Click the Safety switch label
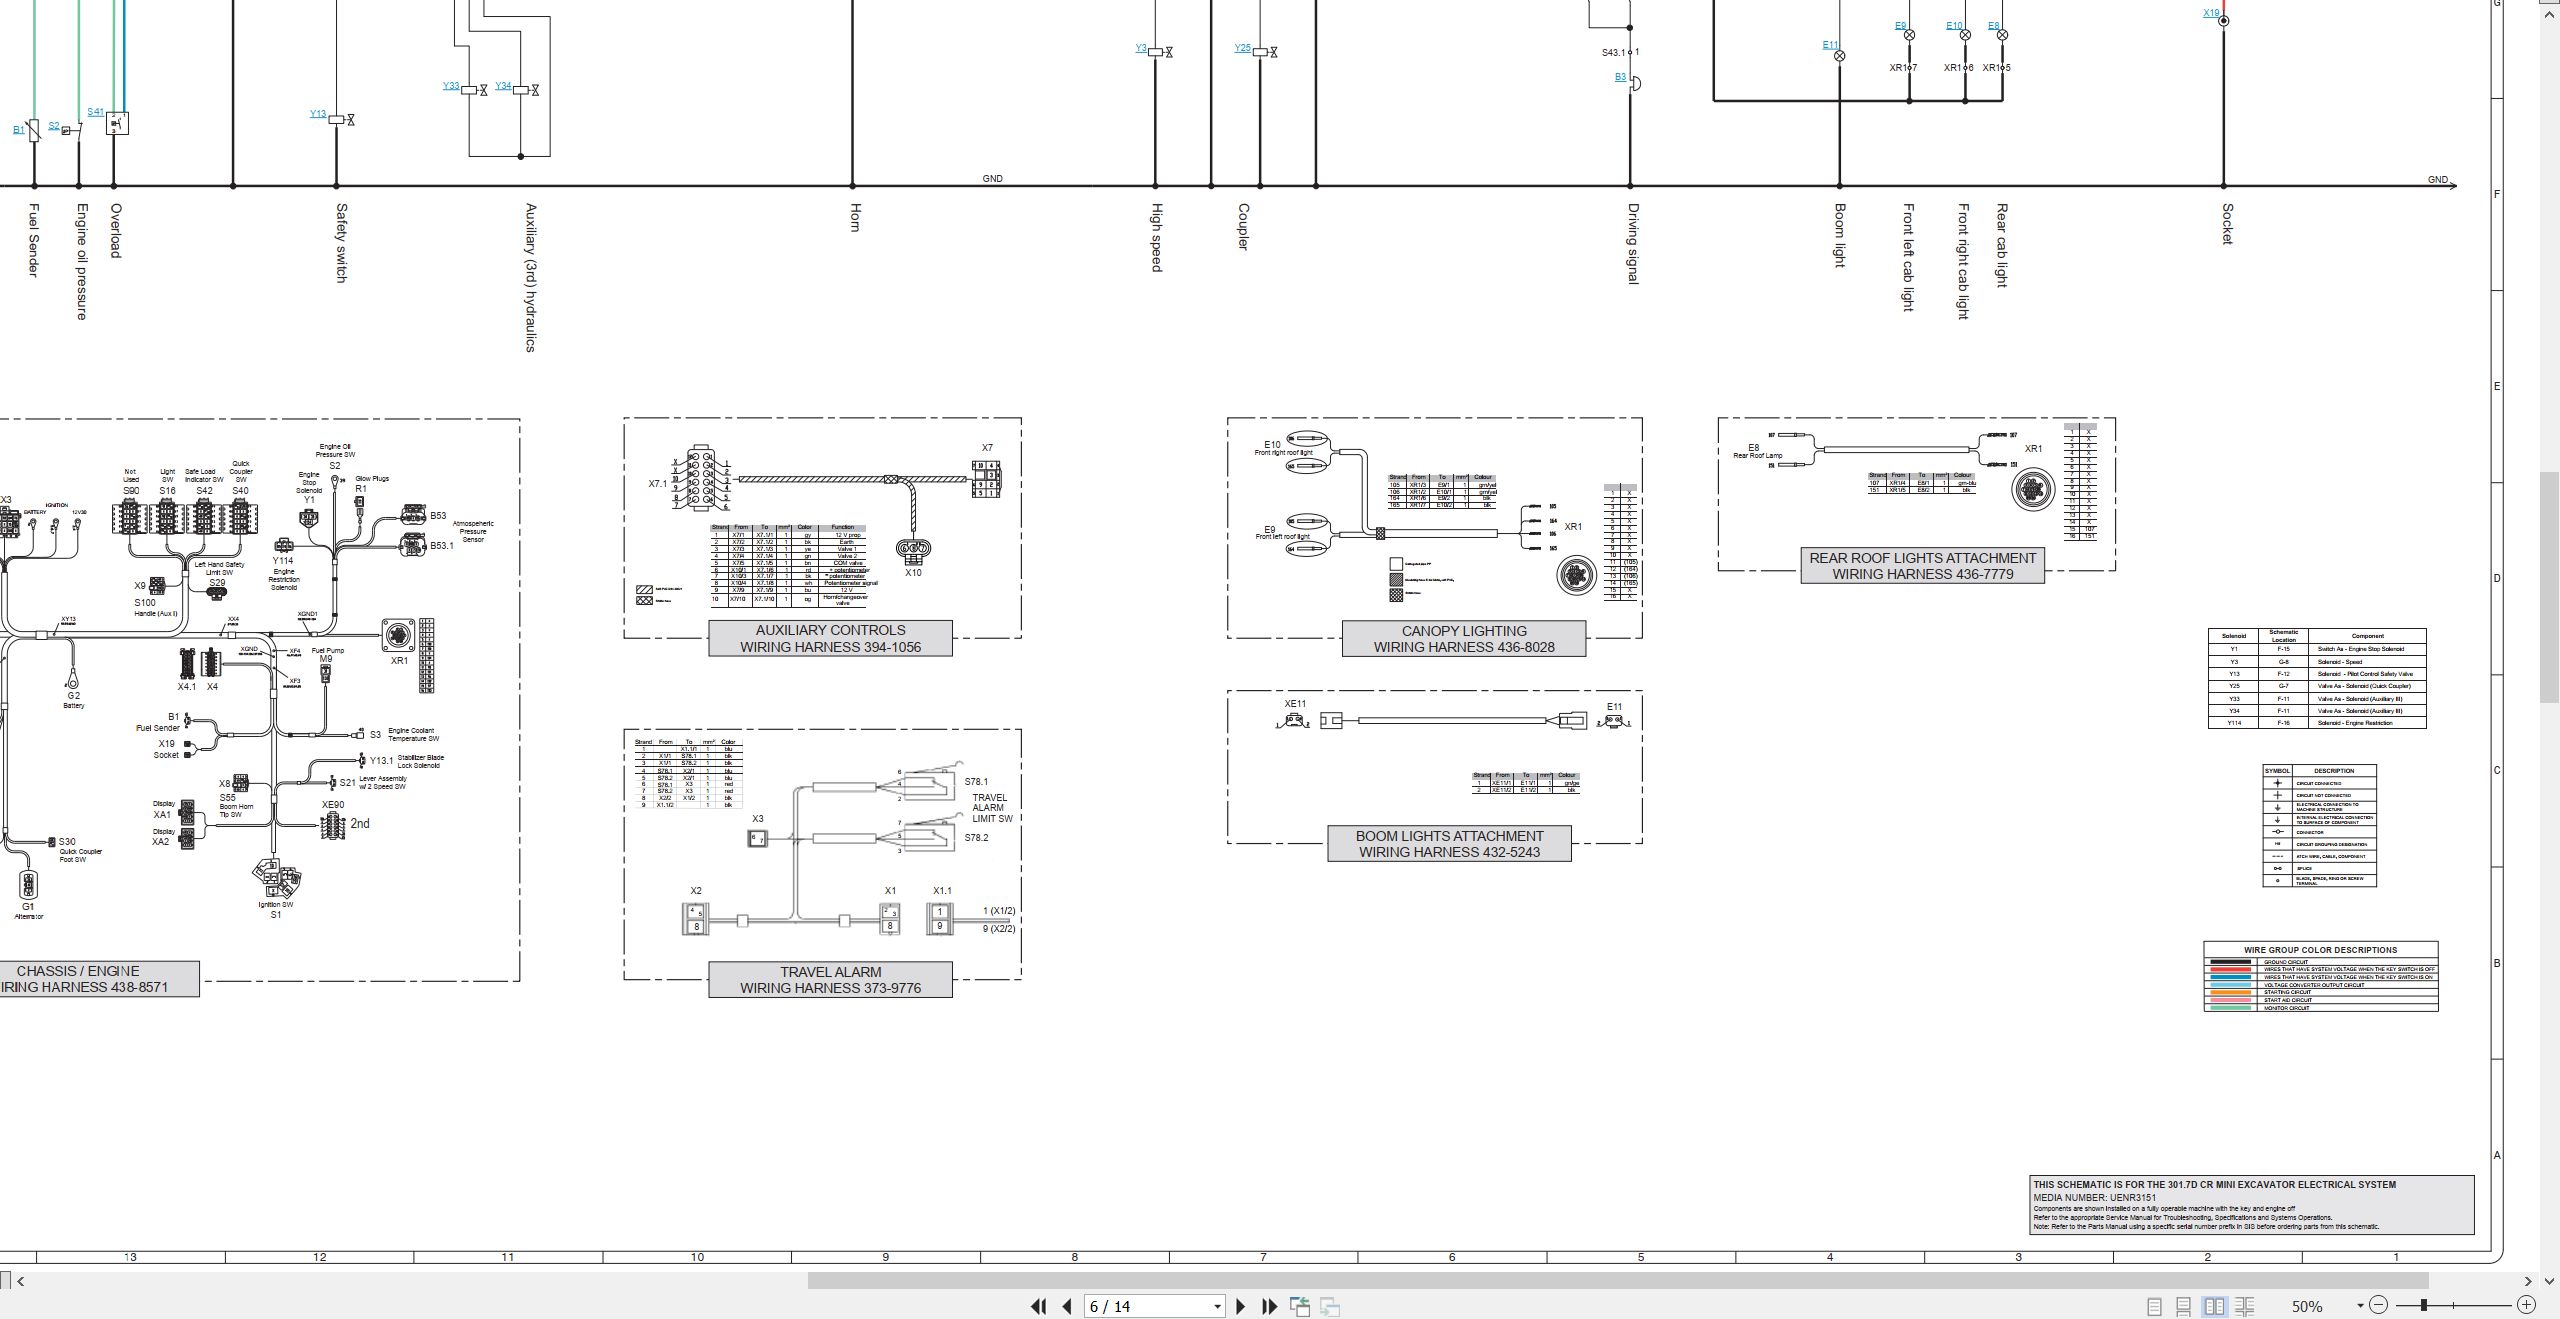Image resolution: width=2560 pixels, height=1319 pixels. coord(341,243)
